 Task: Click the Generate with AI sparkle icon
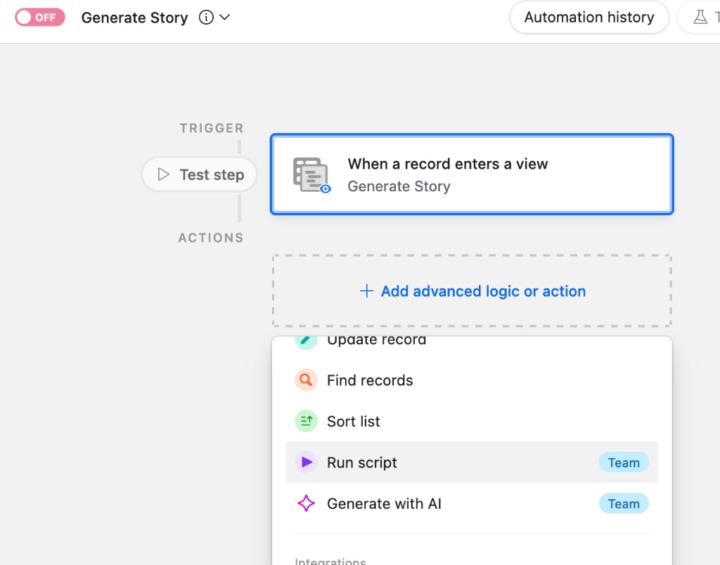tap(306, 504)
